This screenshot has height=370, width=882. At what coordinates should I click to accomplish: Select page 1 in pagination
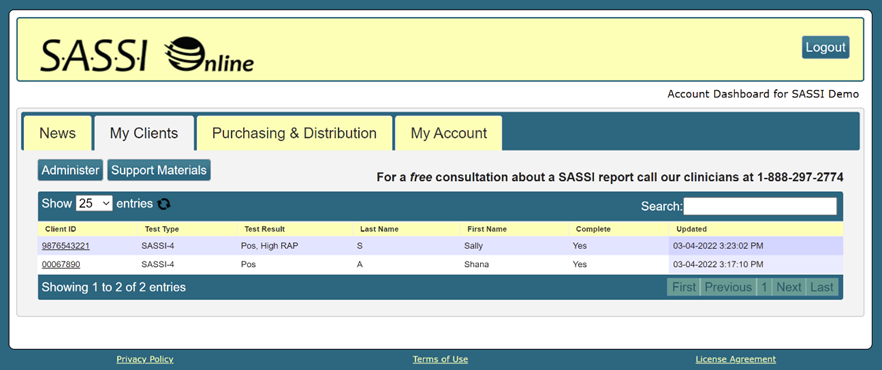click(764, 287)
